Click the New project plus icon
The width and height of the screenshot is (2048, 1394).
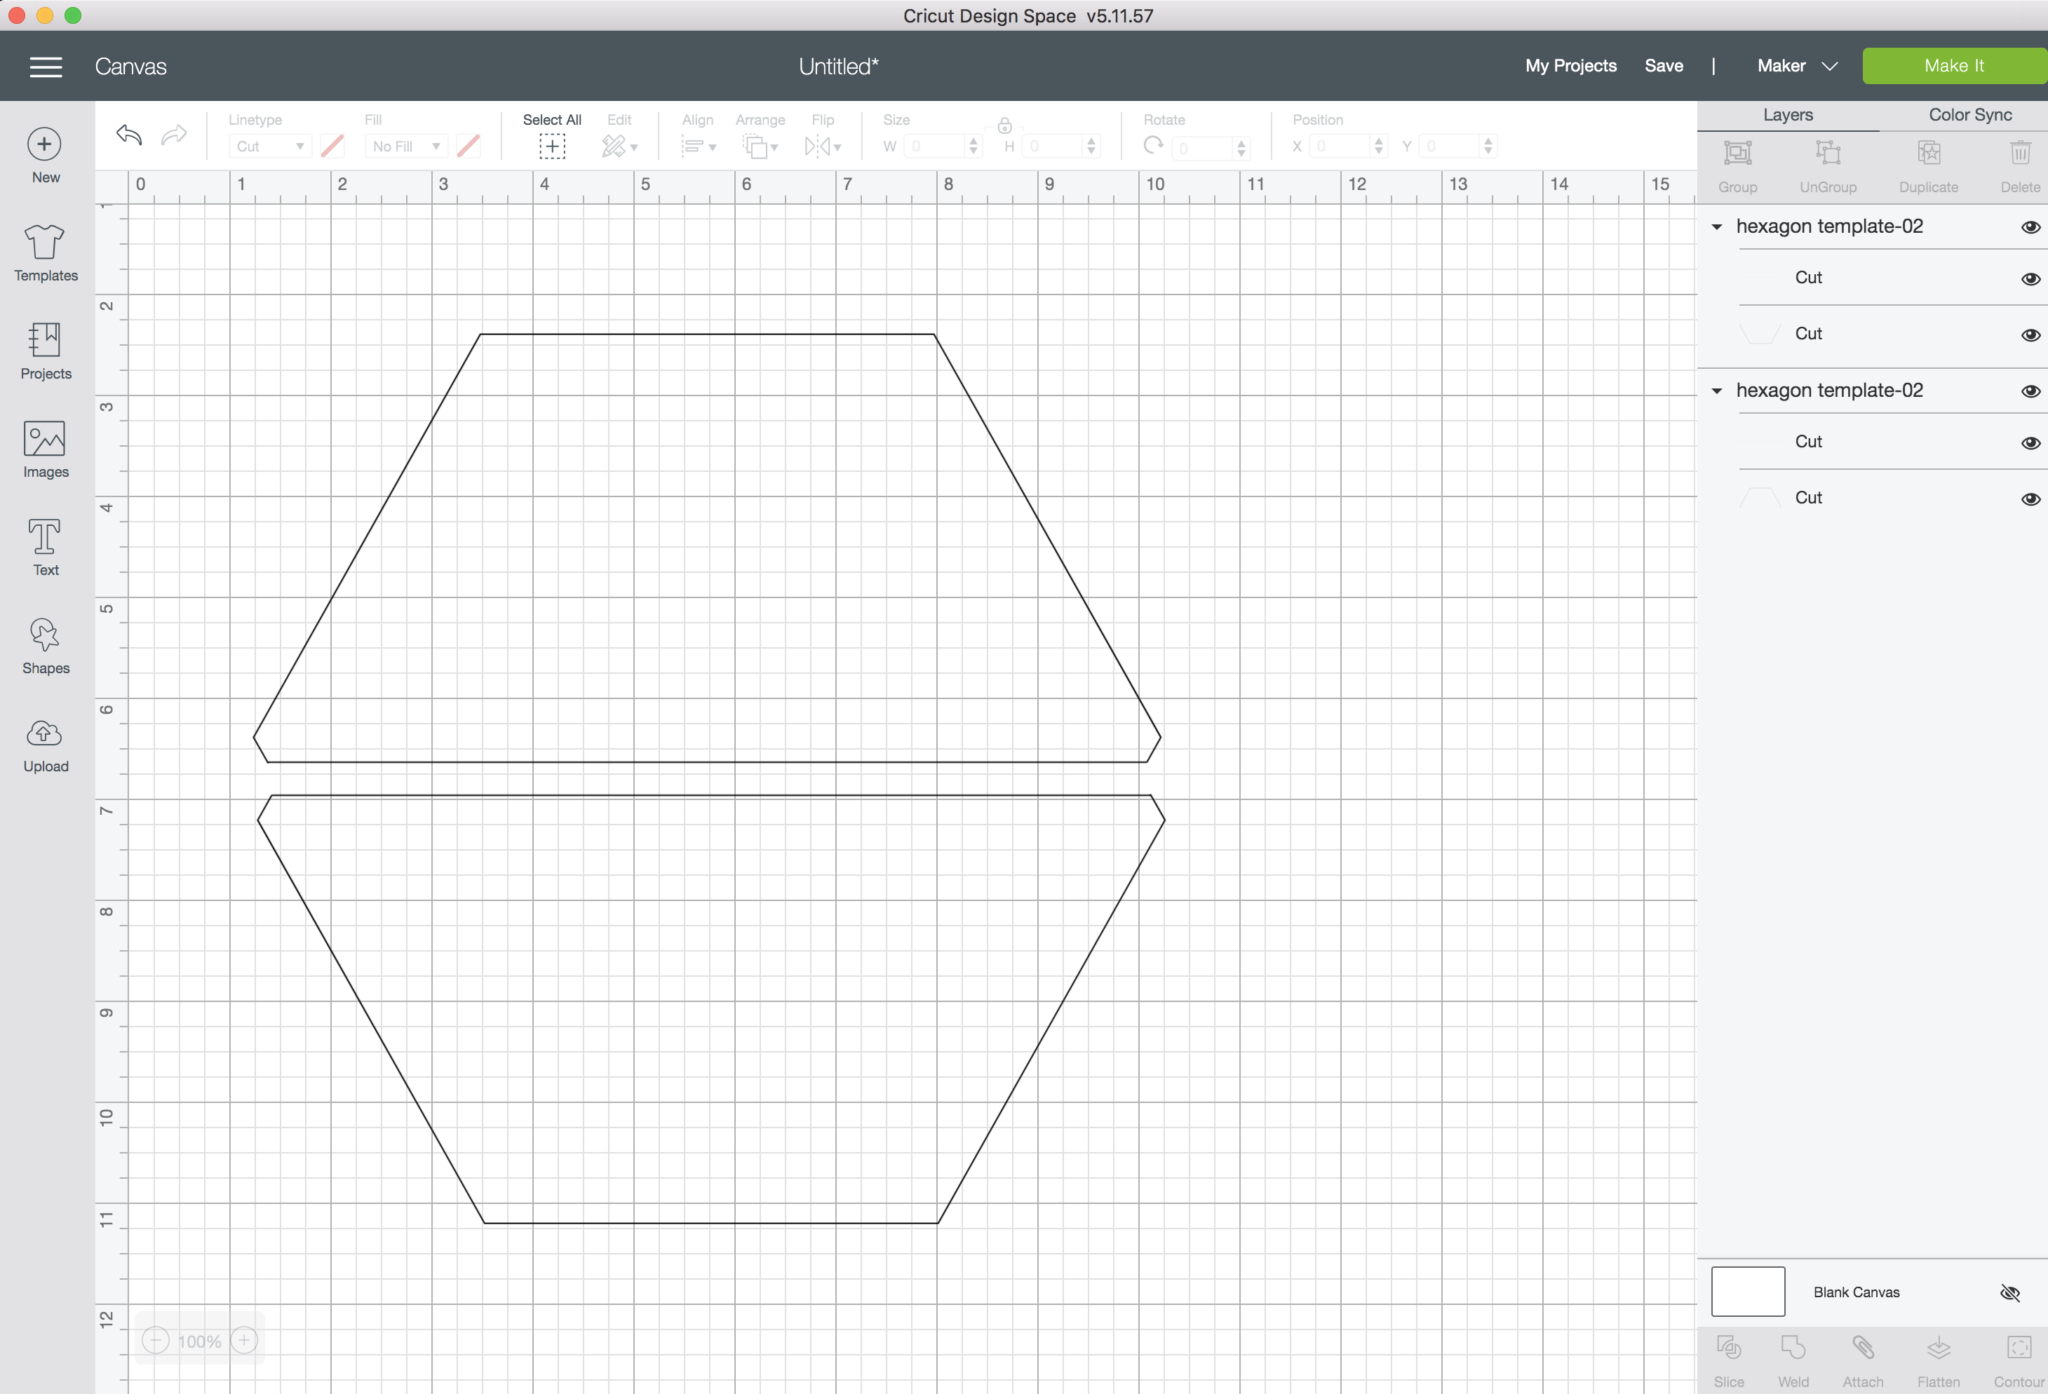(x=45, y=145)
